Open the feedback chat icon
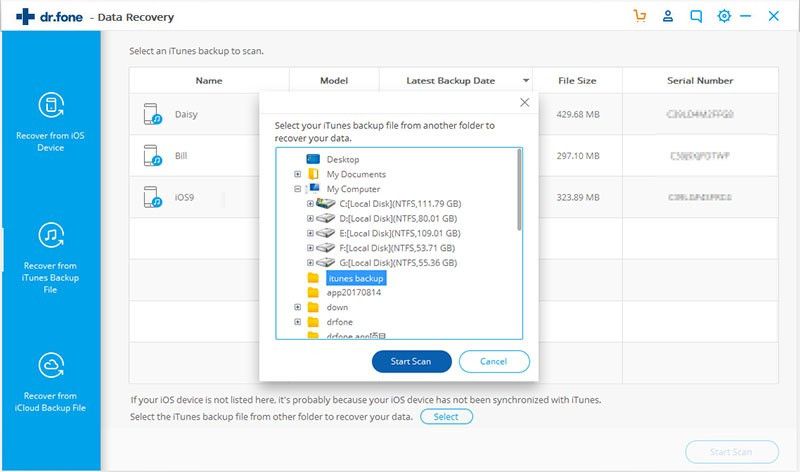800x472 pixels. (x=695, y=16)
